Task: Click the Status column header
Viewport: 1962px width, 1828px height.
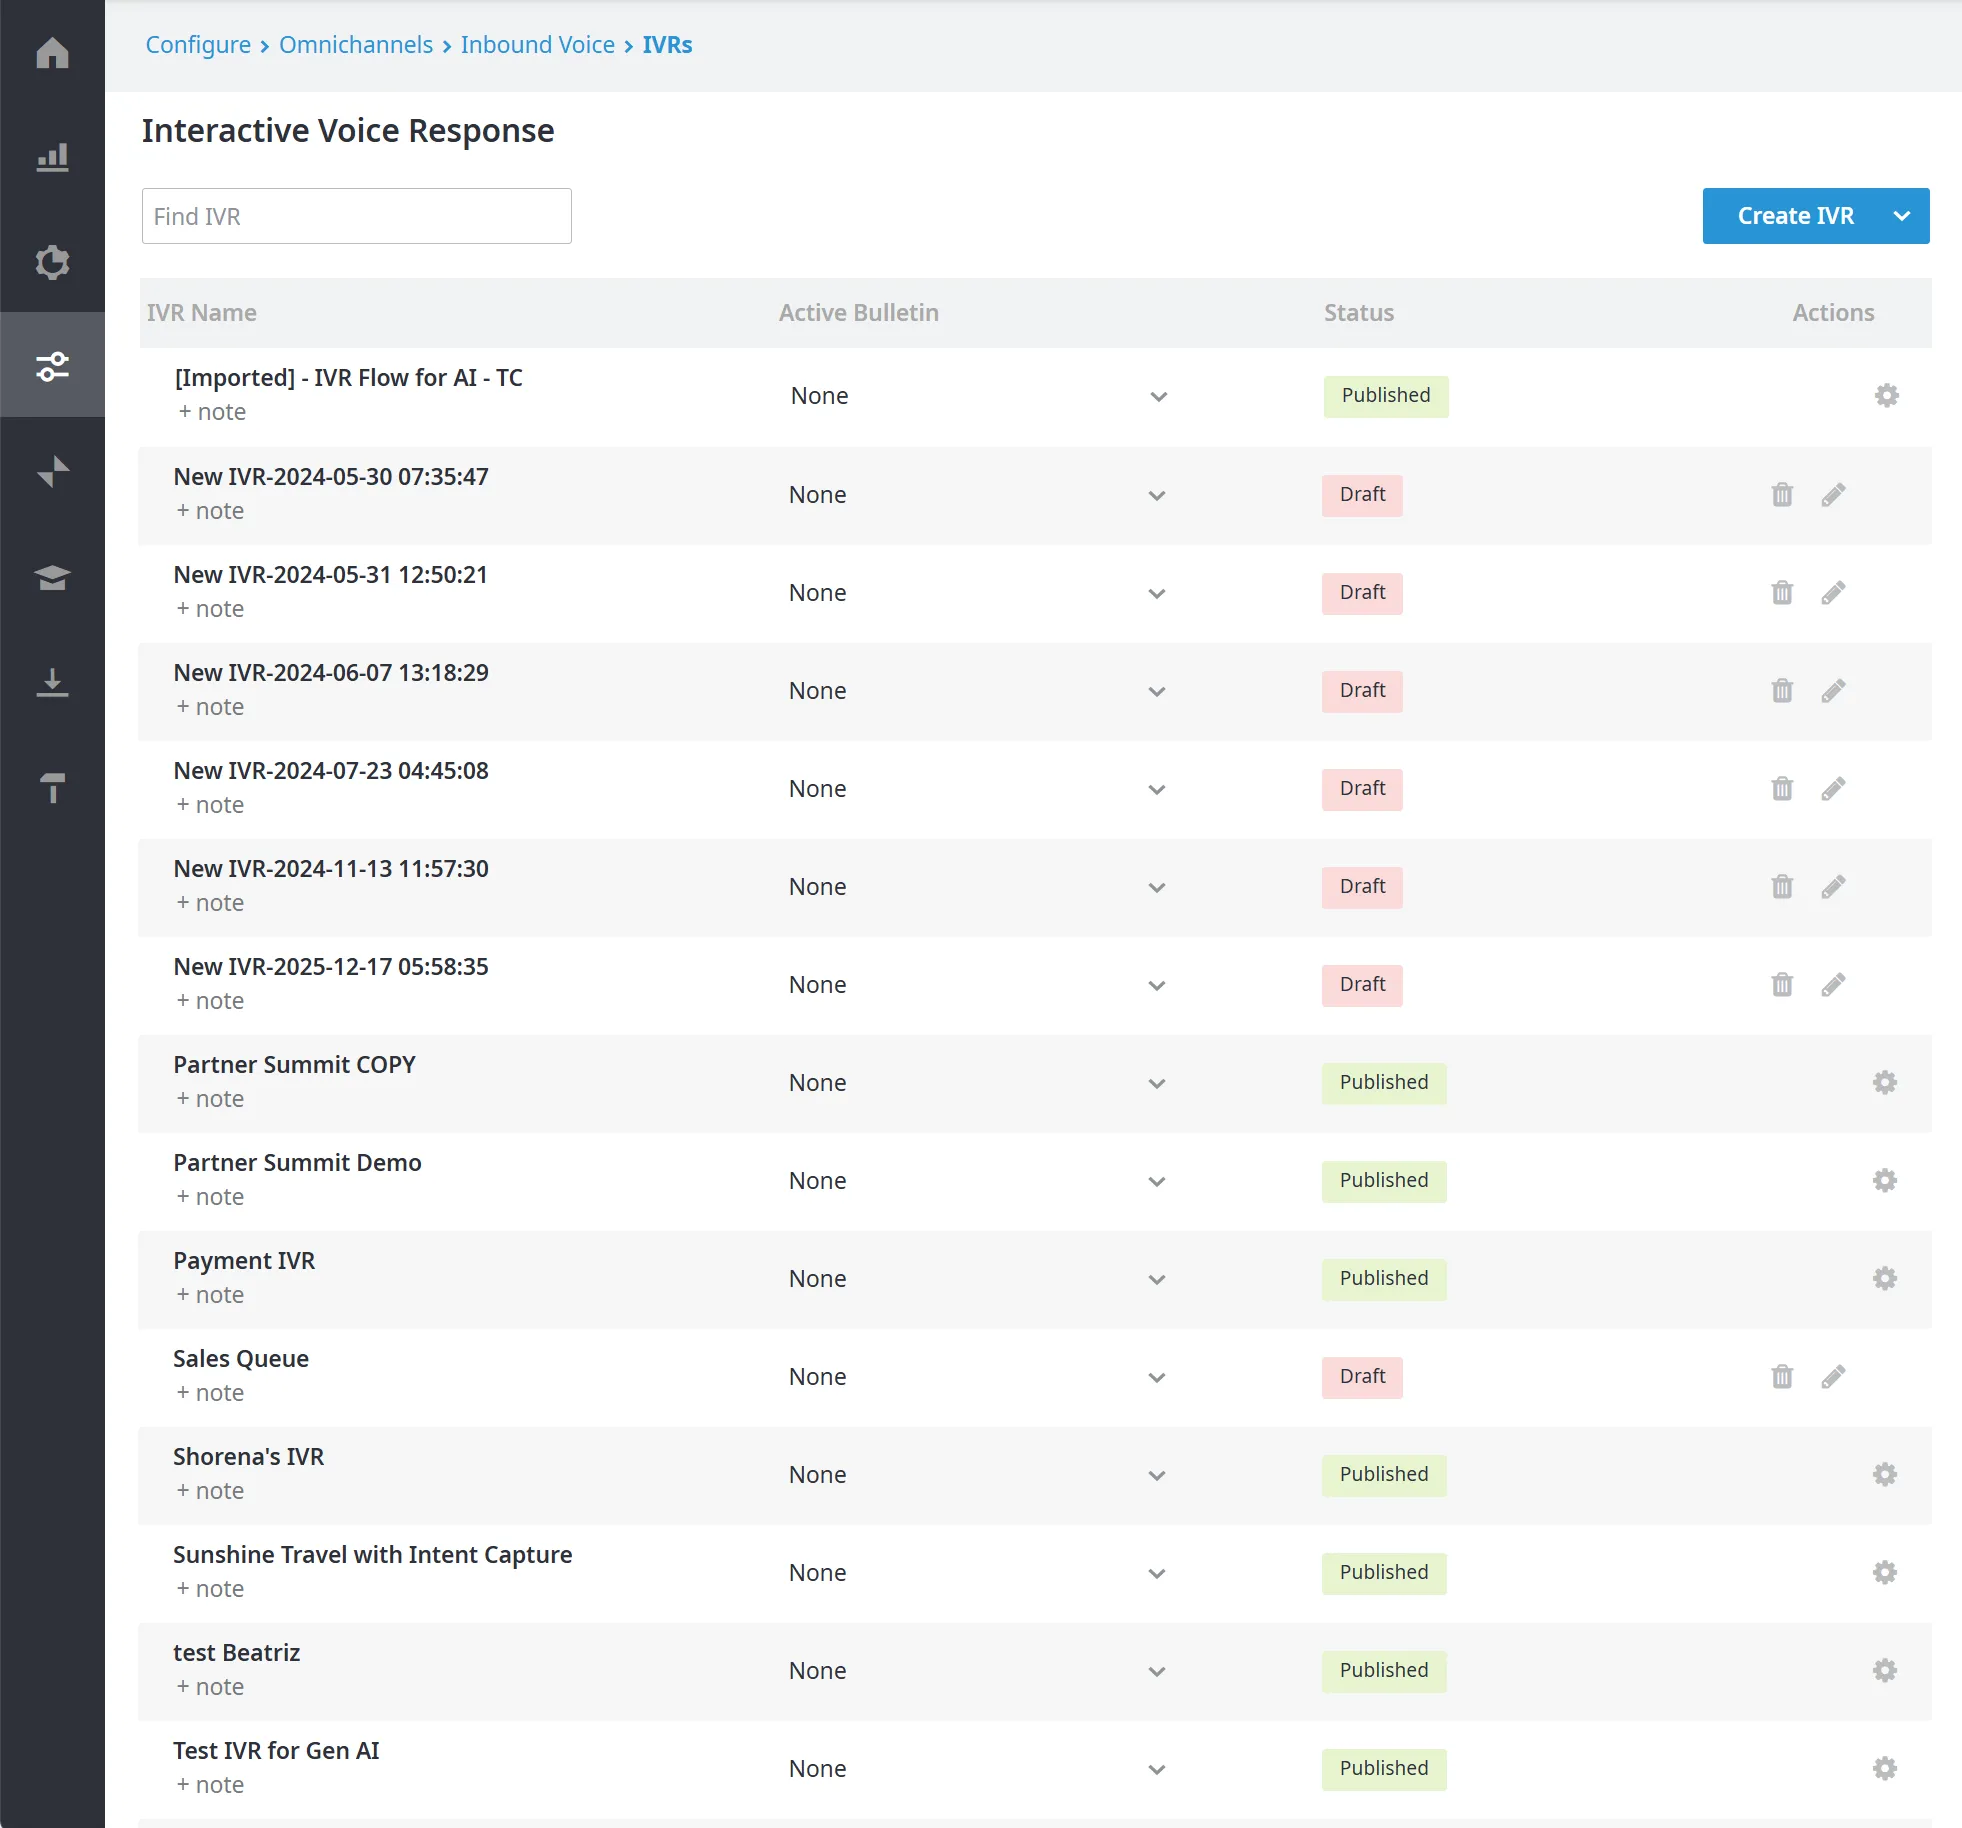Action: [x=1359, y=313]
